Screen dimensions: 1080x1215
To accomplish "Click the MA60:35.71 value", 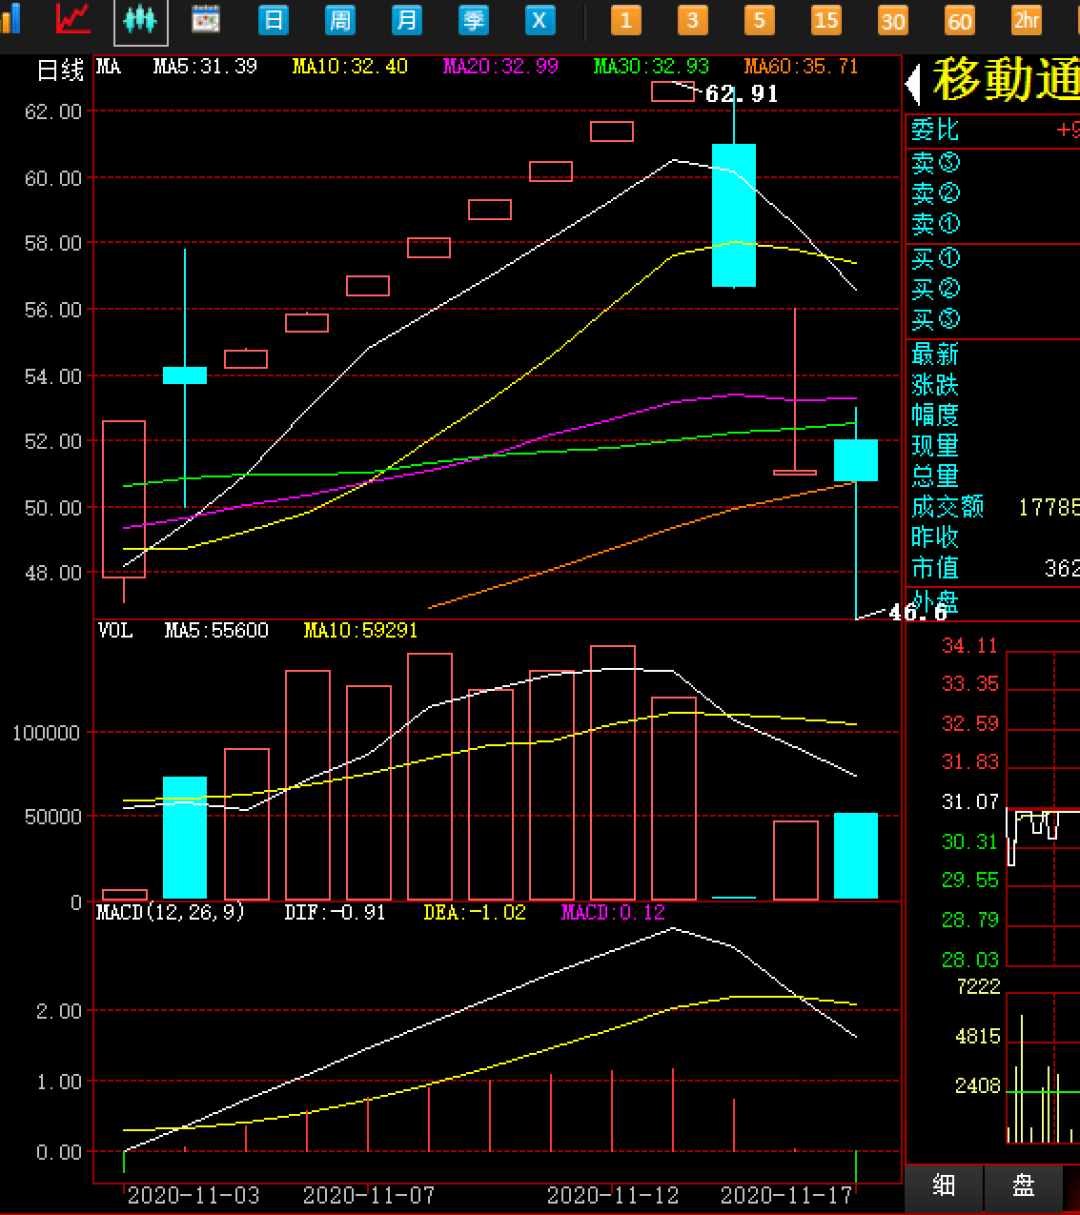I will click(801, 67).
